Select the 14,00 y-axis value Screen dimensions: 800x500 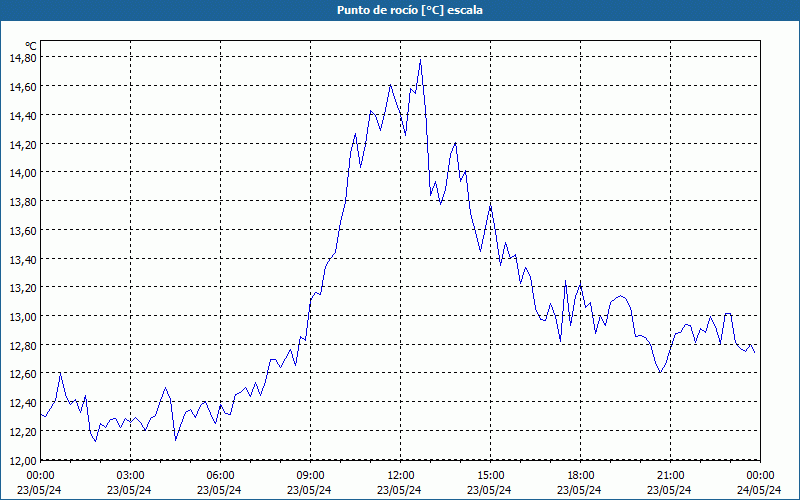click(23, 173)
